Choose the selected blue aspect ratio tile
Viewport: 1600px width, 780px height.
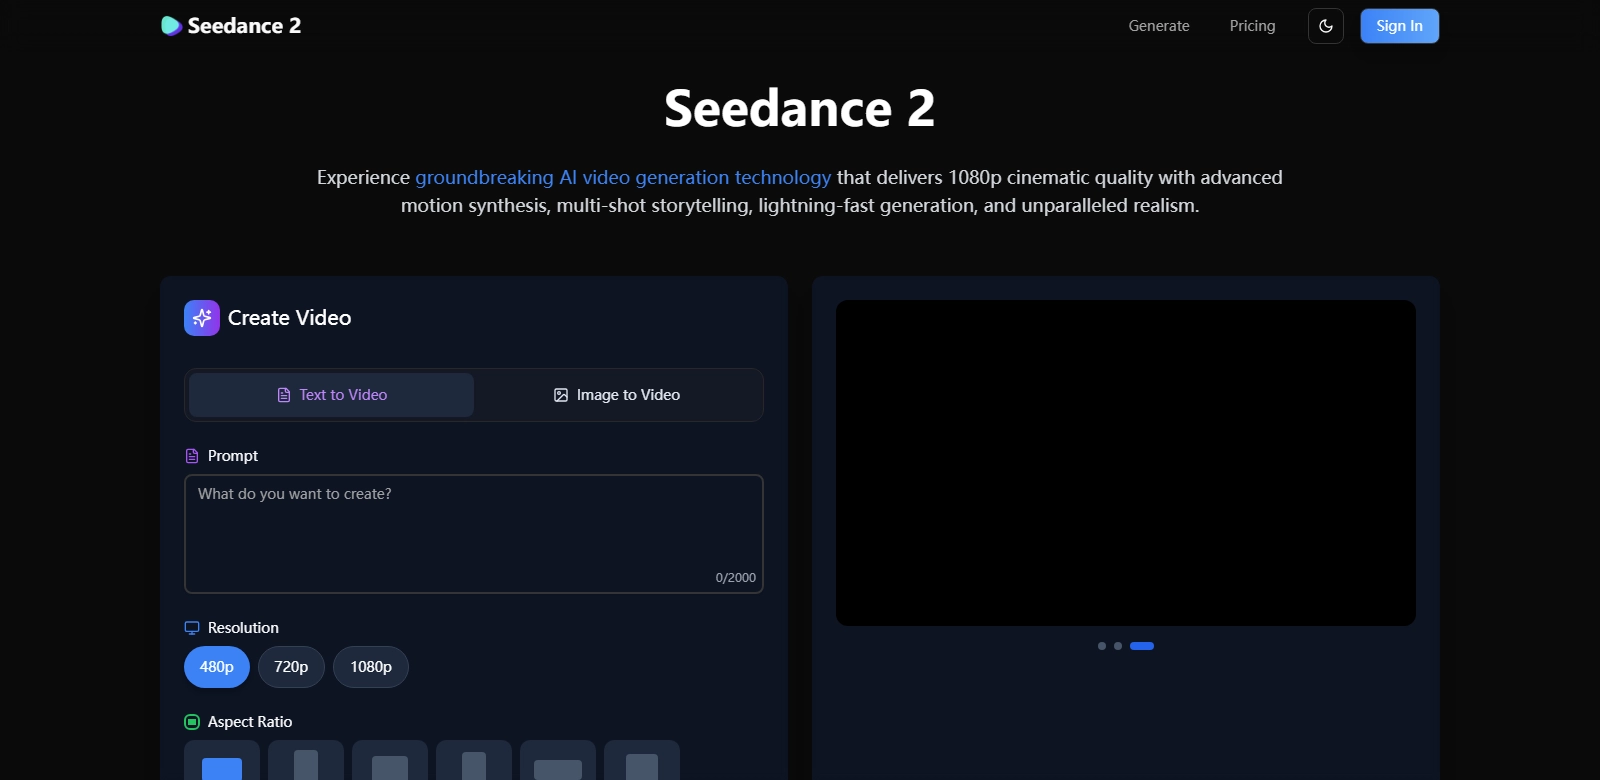[222, 761]
